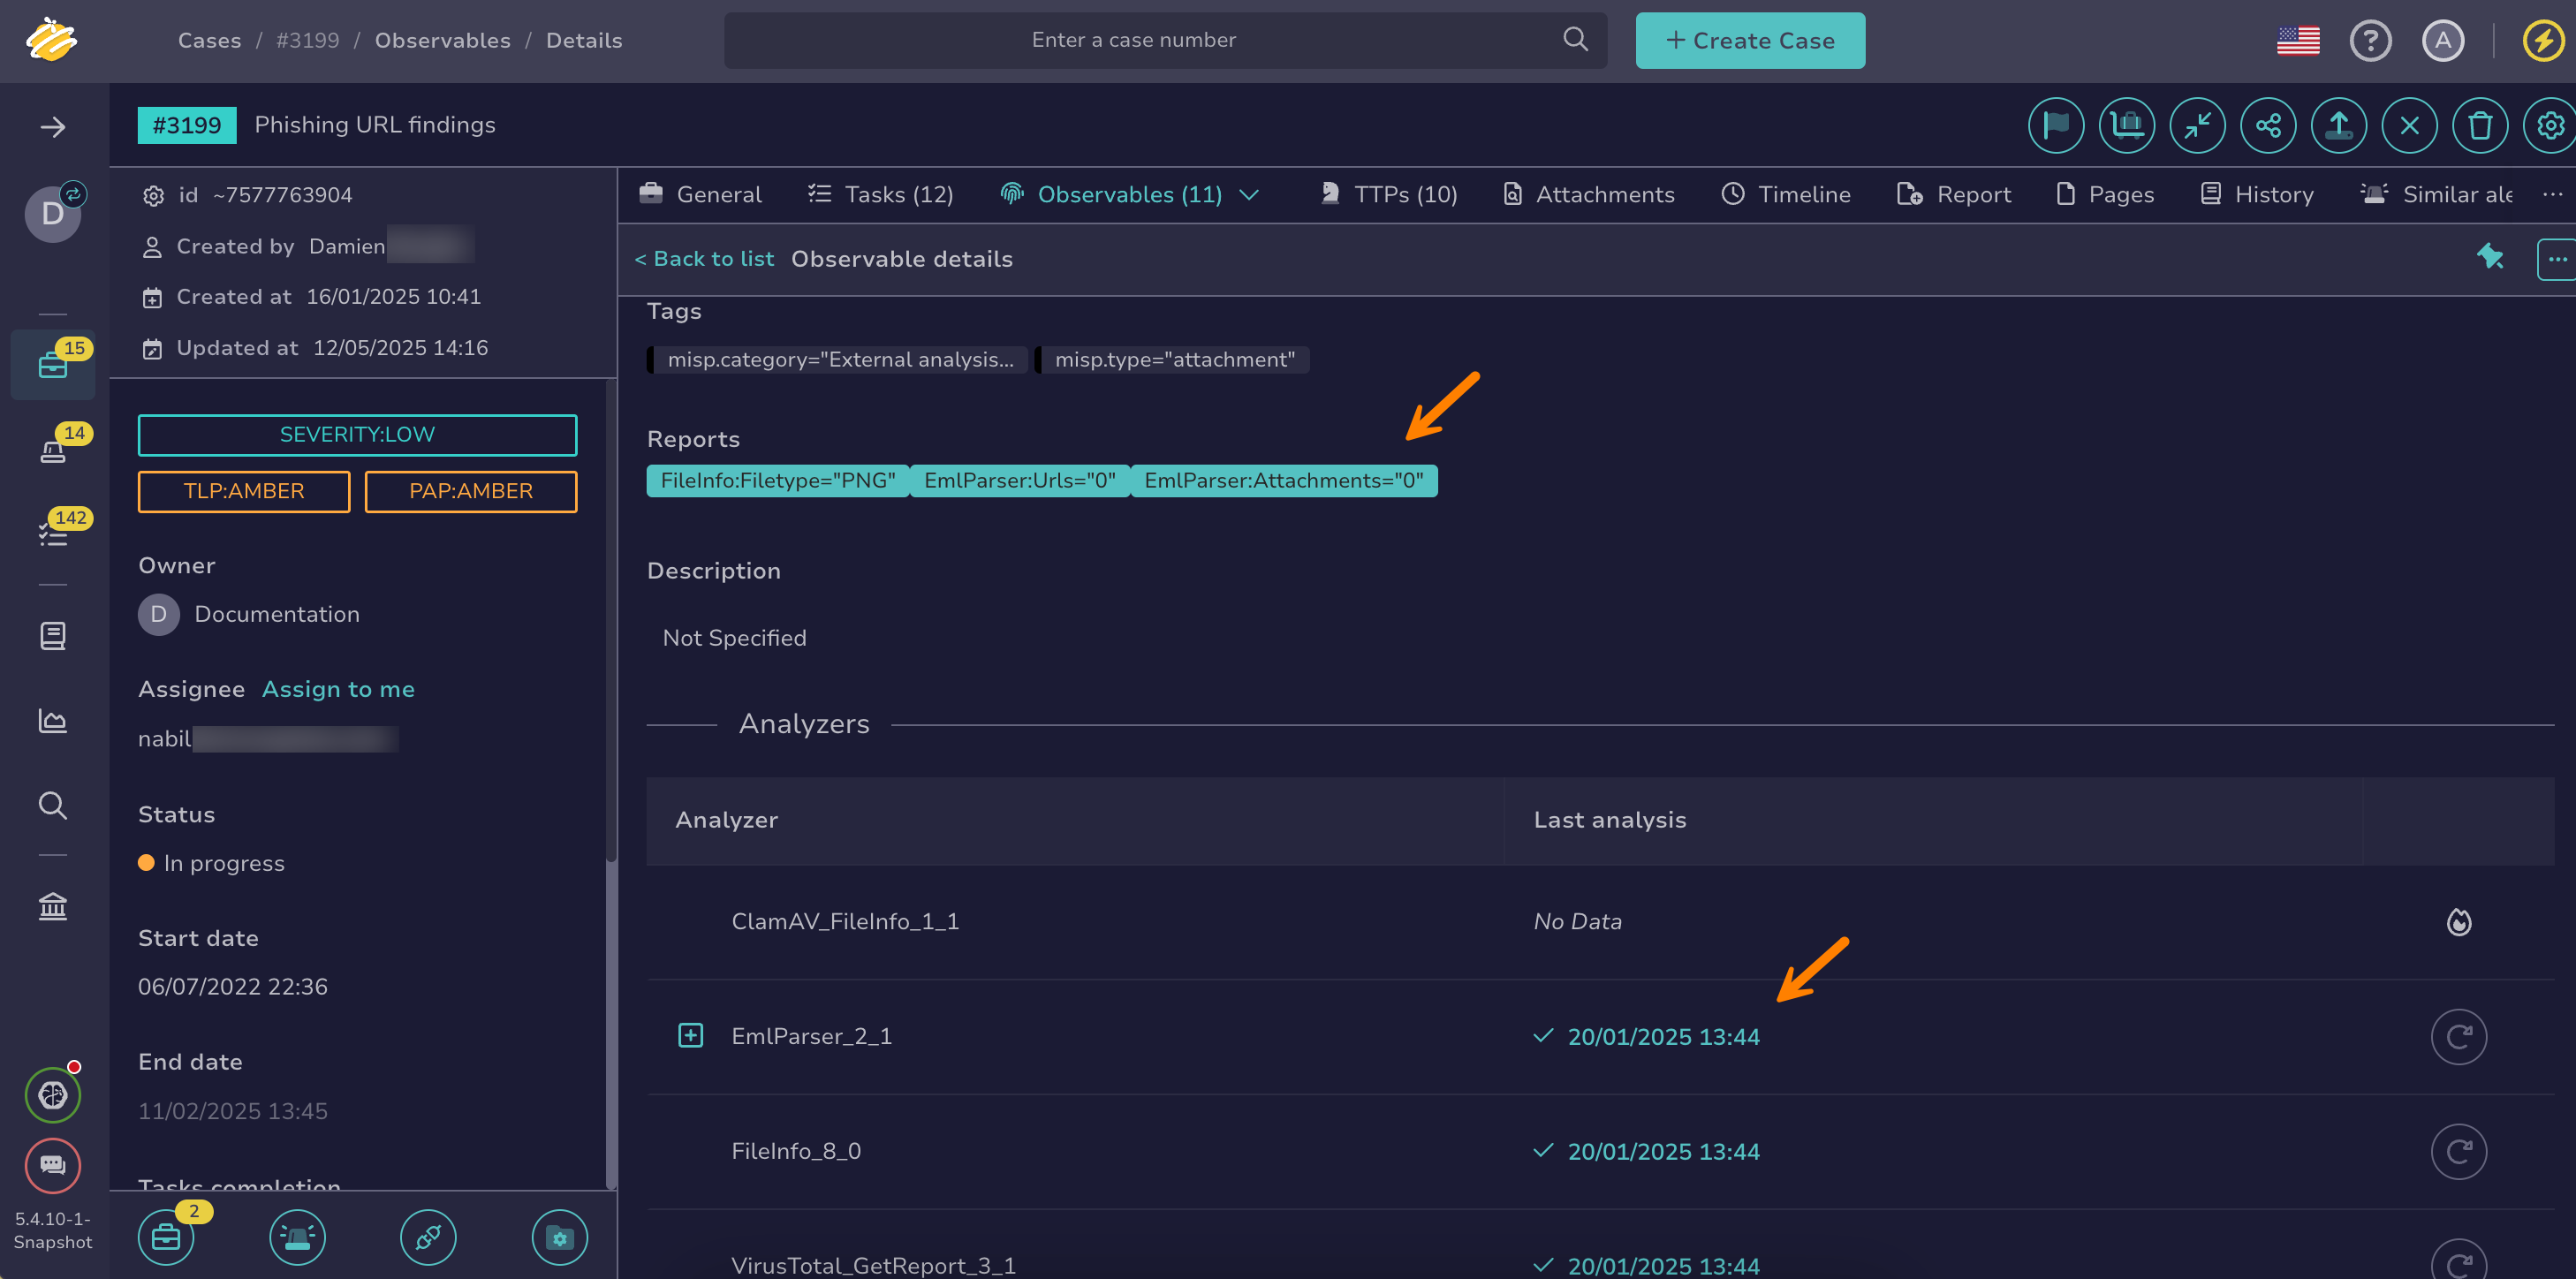The width and height of the screenshot is (2576, 1279).
Task: Go to #3199 breadcrumb
Action: [307, 41]
